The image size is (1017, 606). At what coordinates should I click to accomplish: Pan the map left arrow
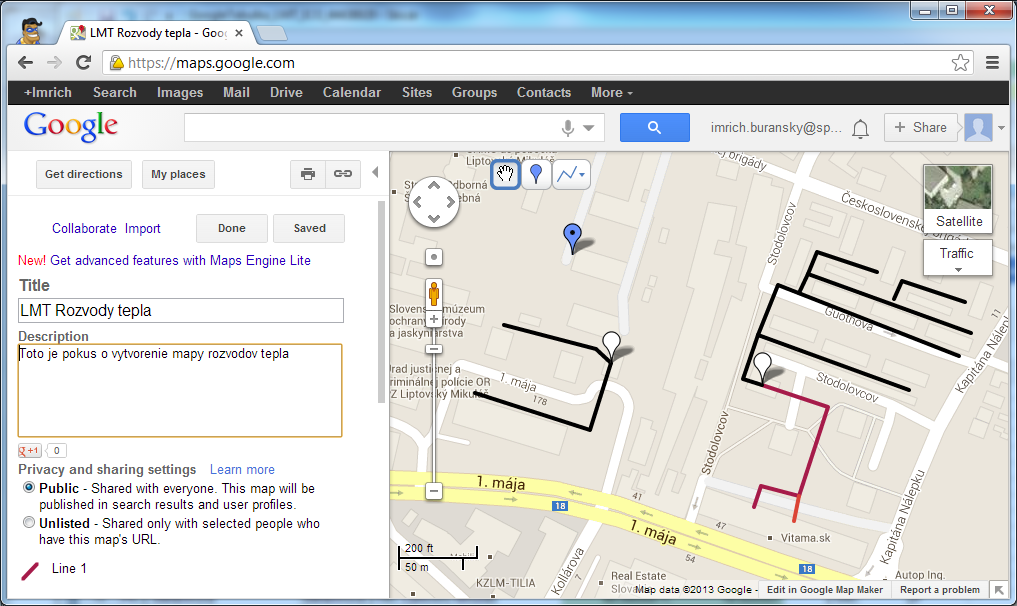coord(417,202)
